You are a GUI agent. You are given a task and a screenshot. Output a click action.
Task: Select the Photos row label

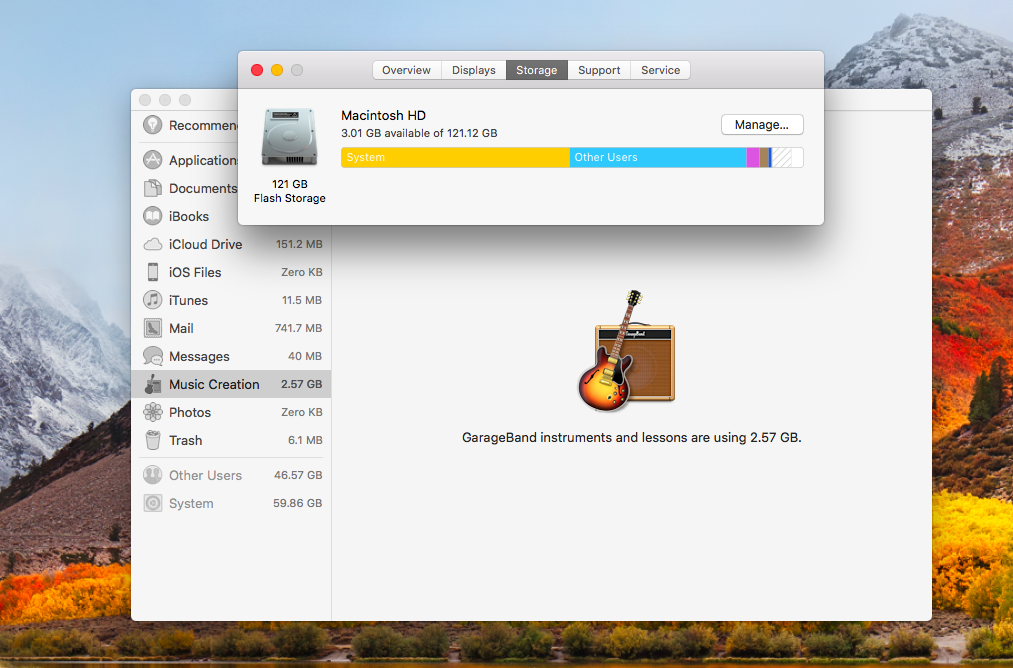coord(190,412)
